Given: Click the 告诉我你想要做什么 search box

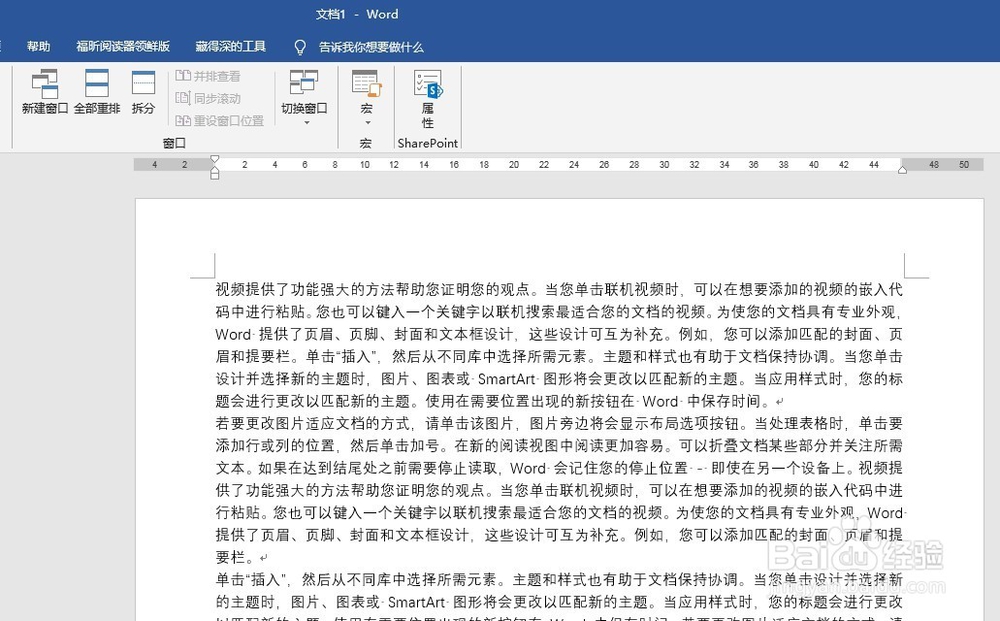Looking at the screenshot, I should click(x=371, y=47).
